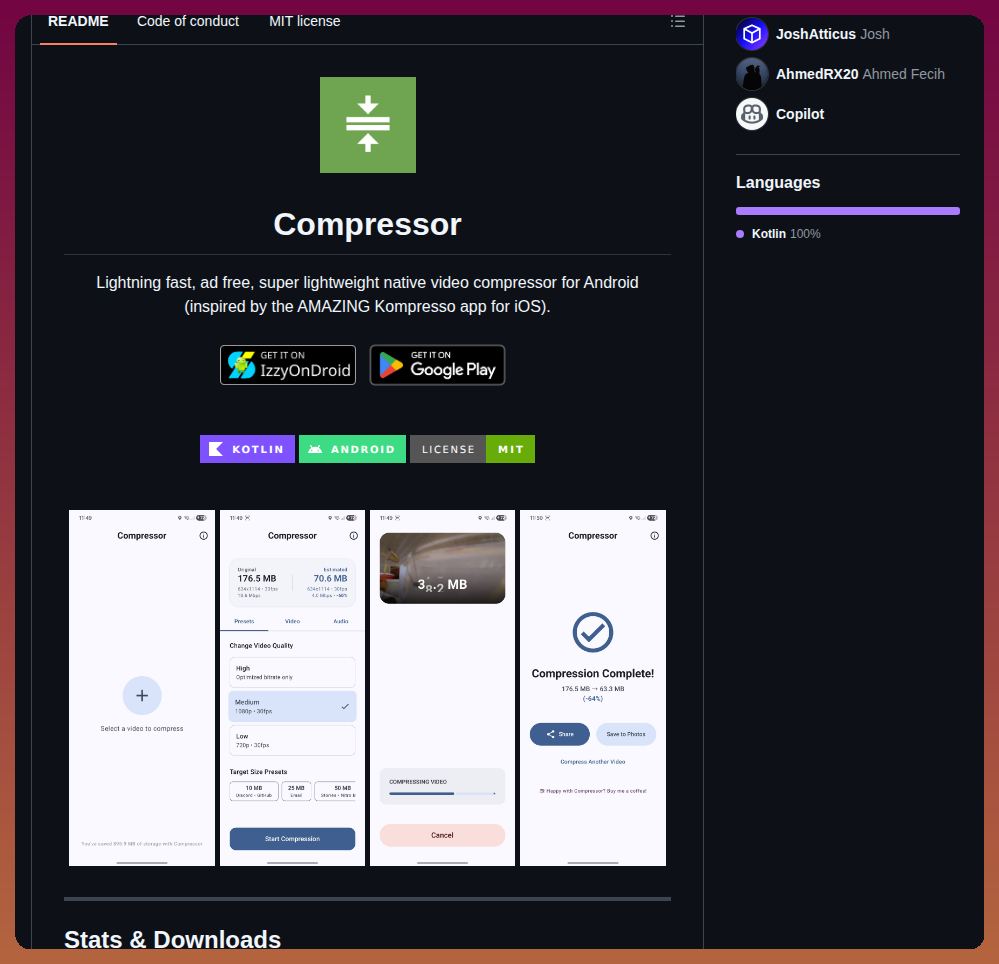
Task: Open the README tab
Action: point(78,22)
